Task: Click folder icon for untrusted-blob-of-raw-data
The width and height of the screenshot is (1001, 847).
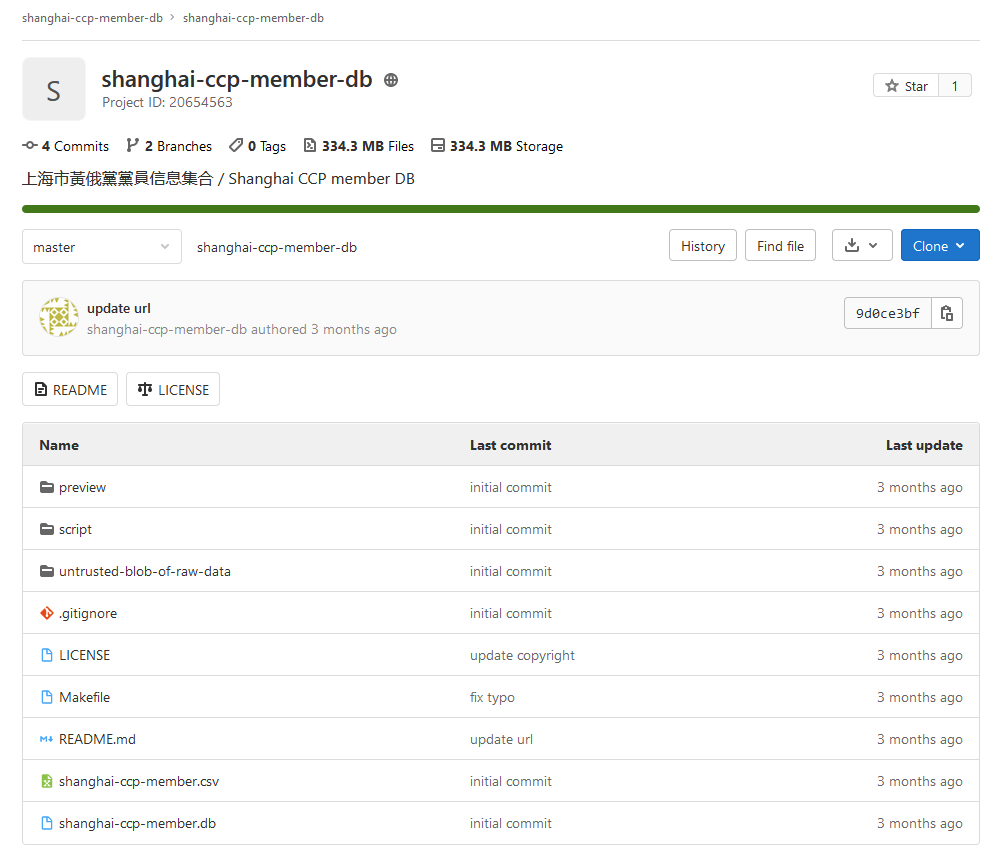Action: point(47,571)
